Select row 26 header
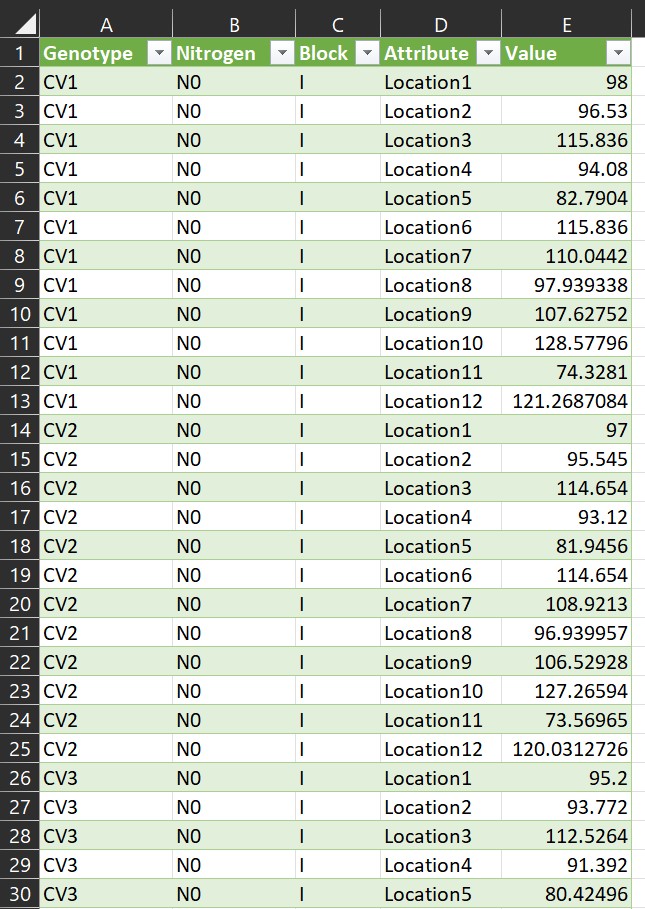This screenshot has height=909, width=645. (20, 779)
